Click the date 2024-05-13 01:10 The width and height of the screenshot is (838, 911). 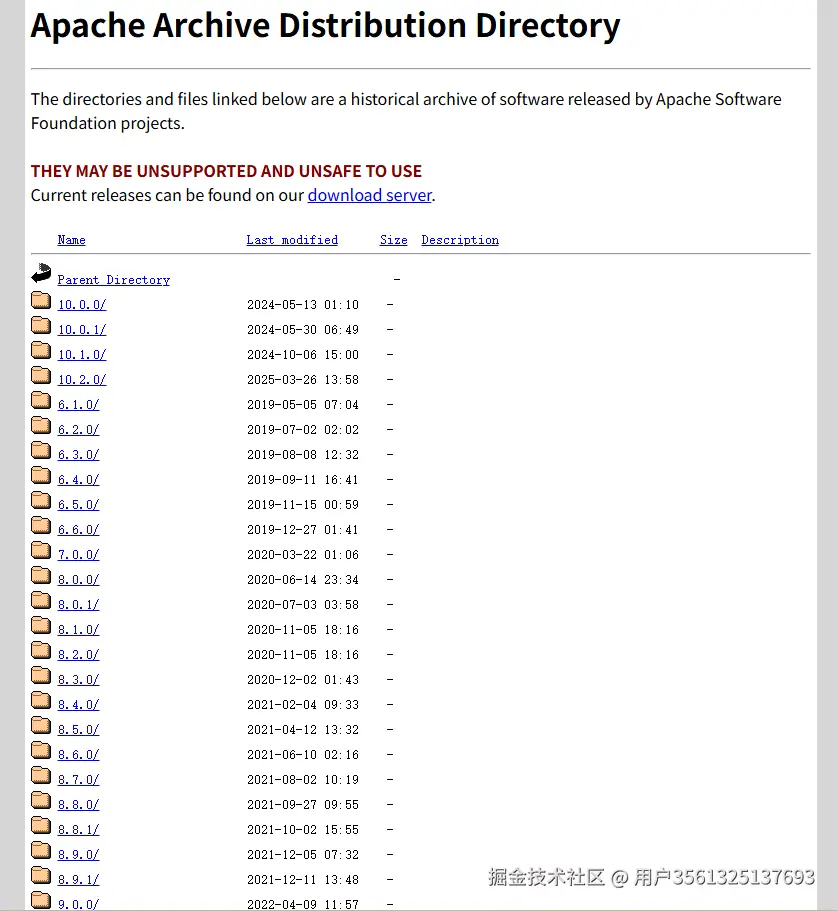click(303, 304)
